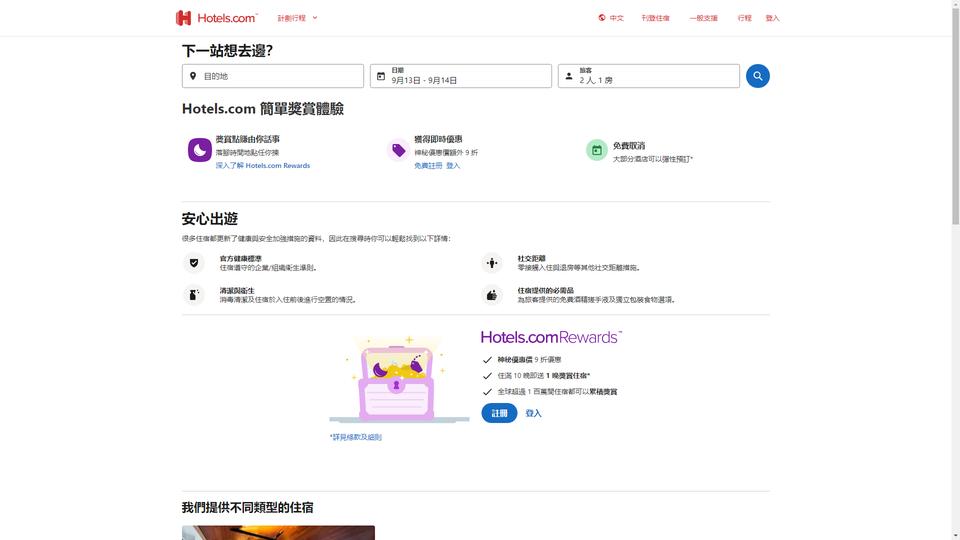Click the 神秘優惠價 9 折優惠 line
Screen dimensions: 960x540
pyautogui.click(x=529, y=360)
